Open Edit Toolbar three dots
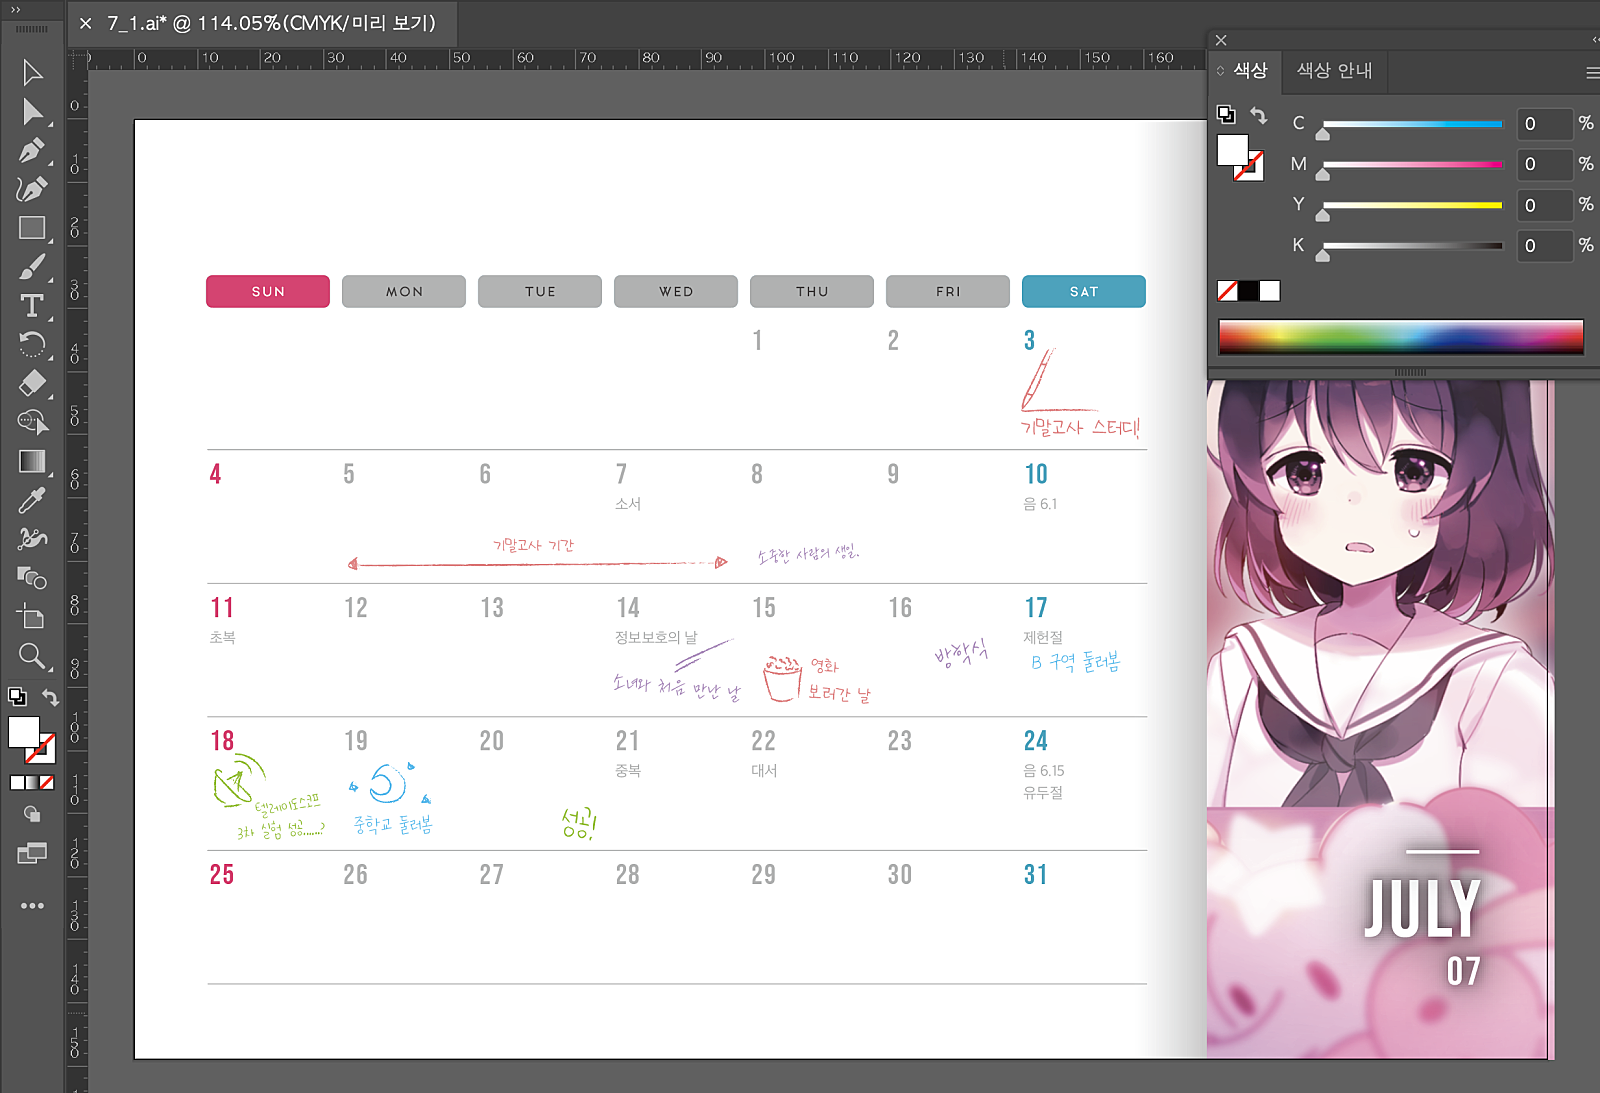This screenshot has width=1600, height=1093. (32, 906)
